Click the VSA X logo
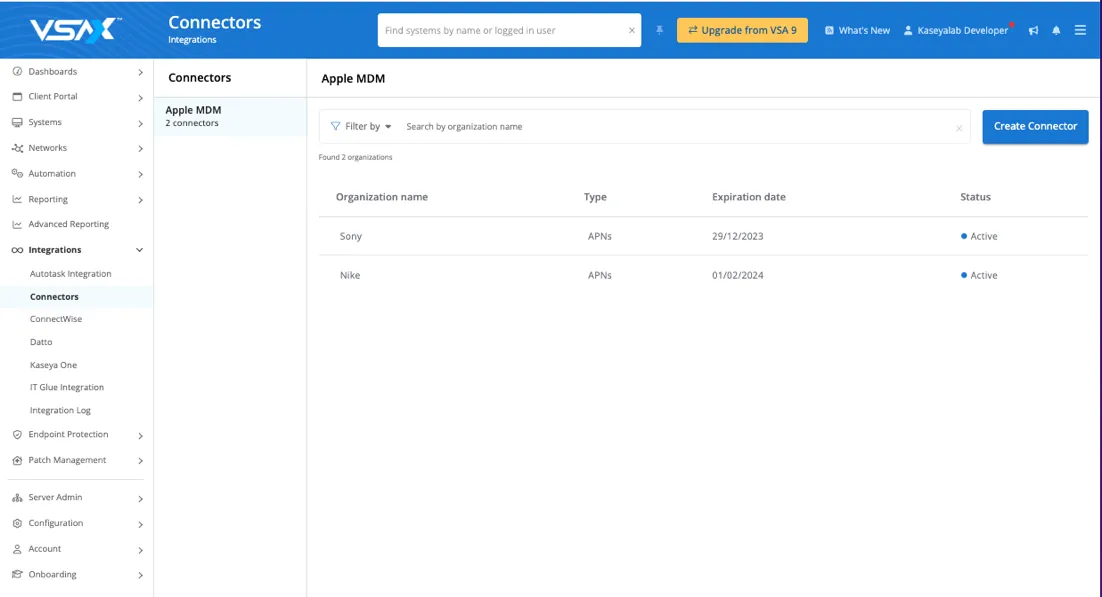Screen dimensions: 1102x597 (x=76, y=30)
